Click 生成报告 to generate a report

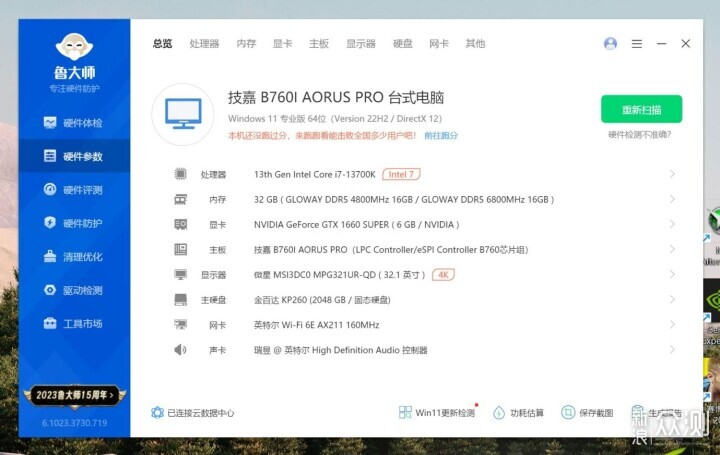coord(657,412)
